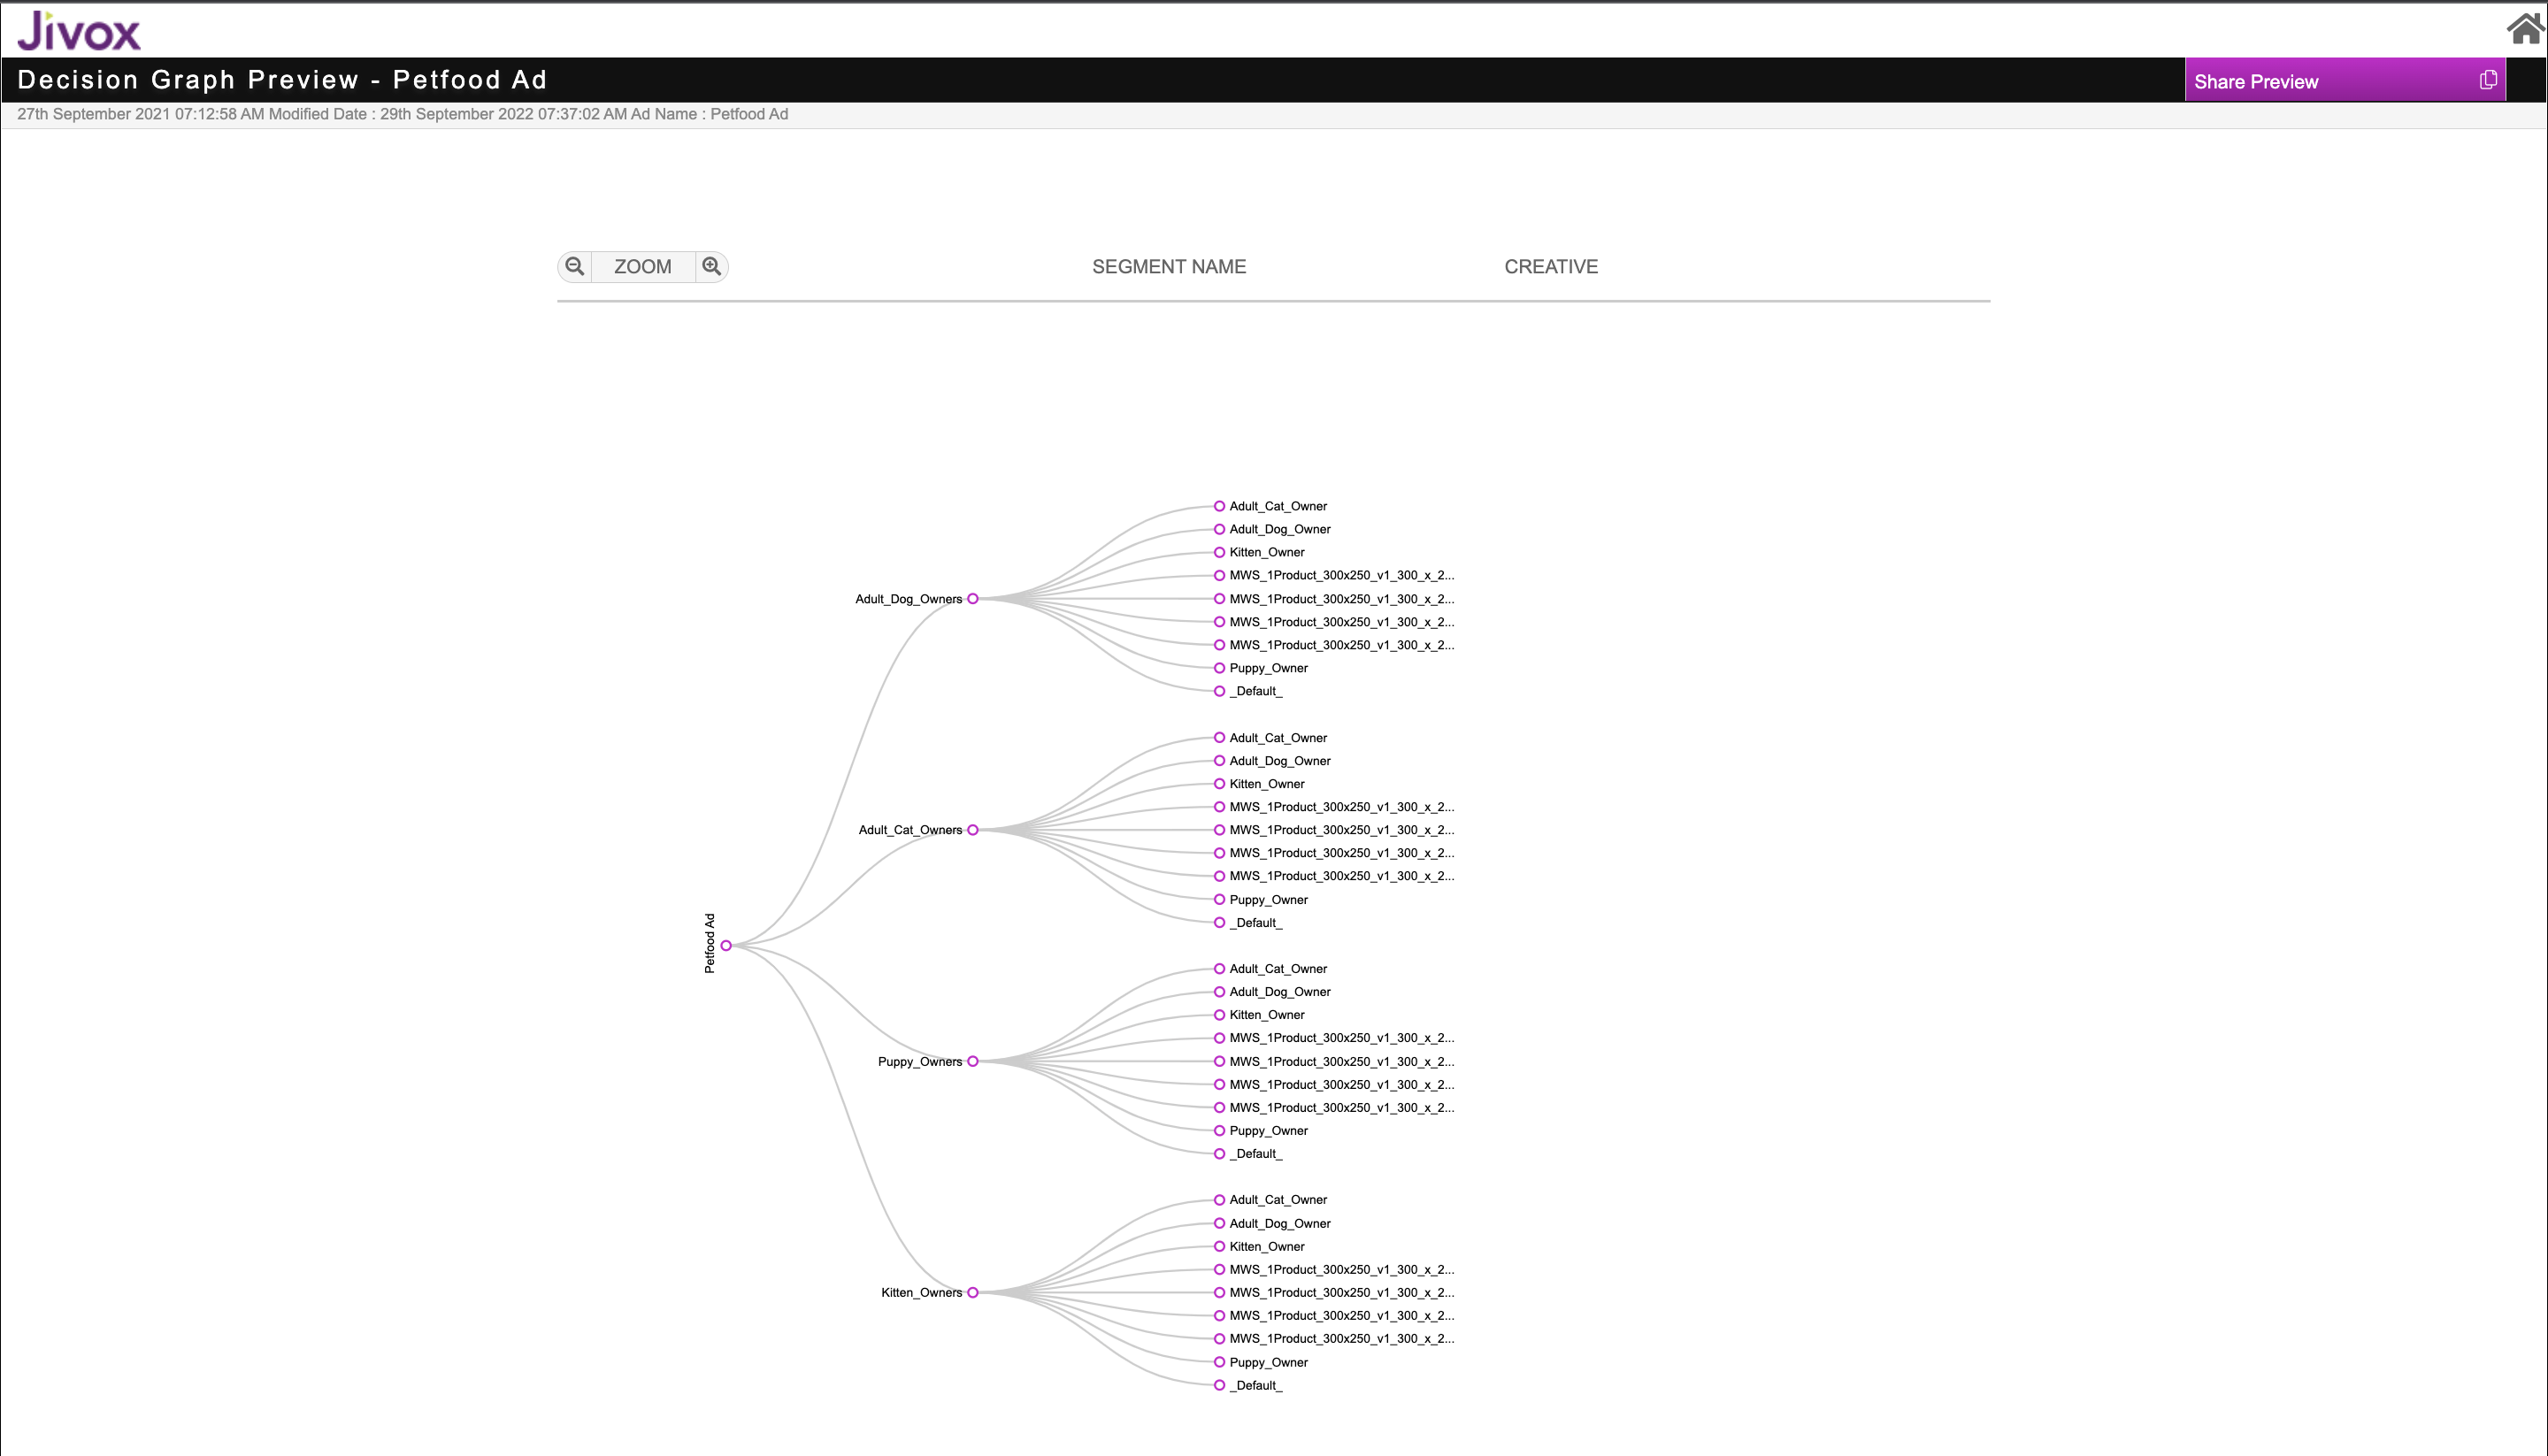Collapse the Kitten_Owners segment node
Screen dimensions: 2548x1456
click(972, 1292)
